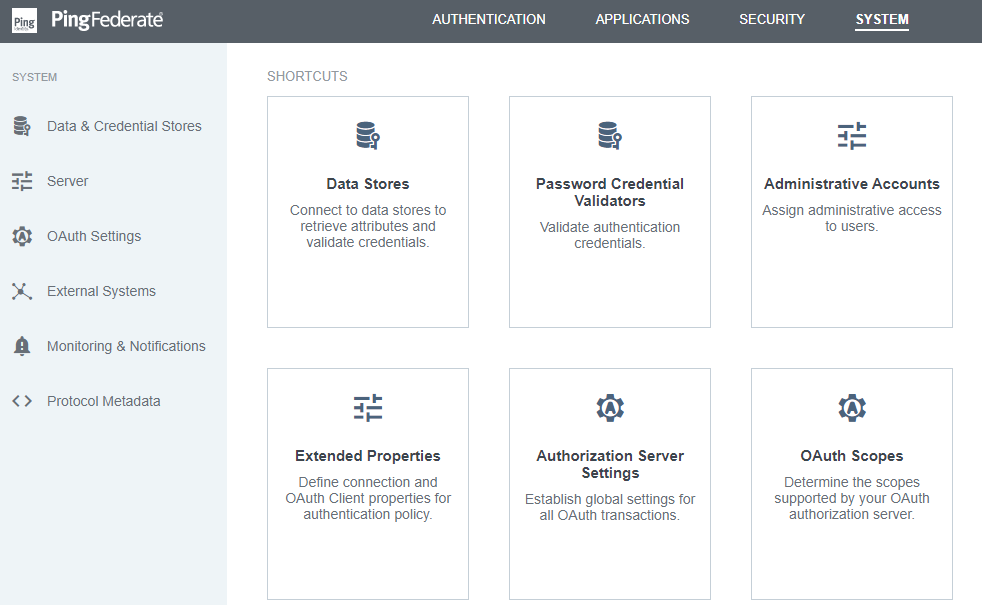
Task: Open the Extended Properties shortcut title
Action: (368, 456)
